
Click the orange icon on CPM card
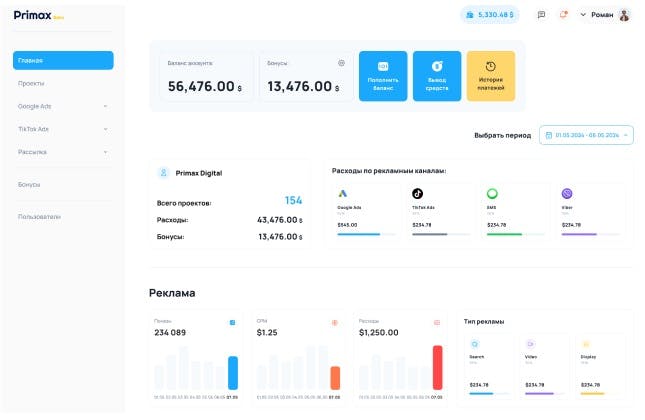coord(334,323)
